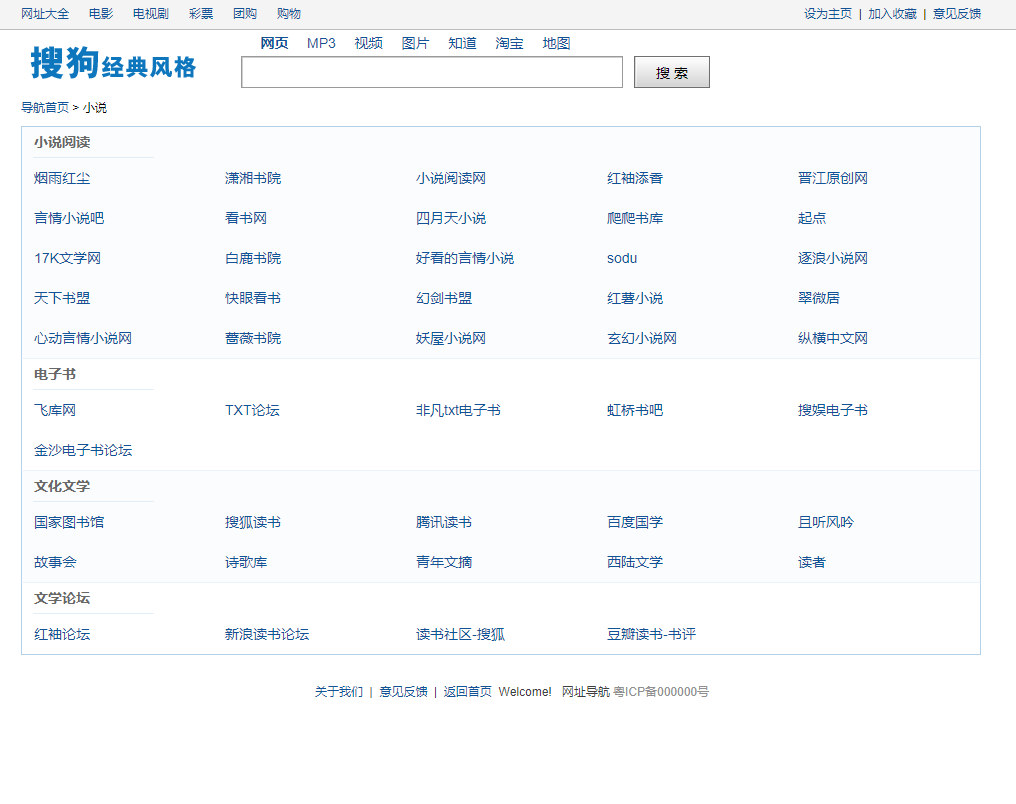Click the TXT论坛 link

252,410
